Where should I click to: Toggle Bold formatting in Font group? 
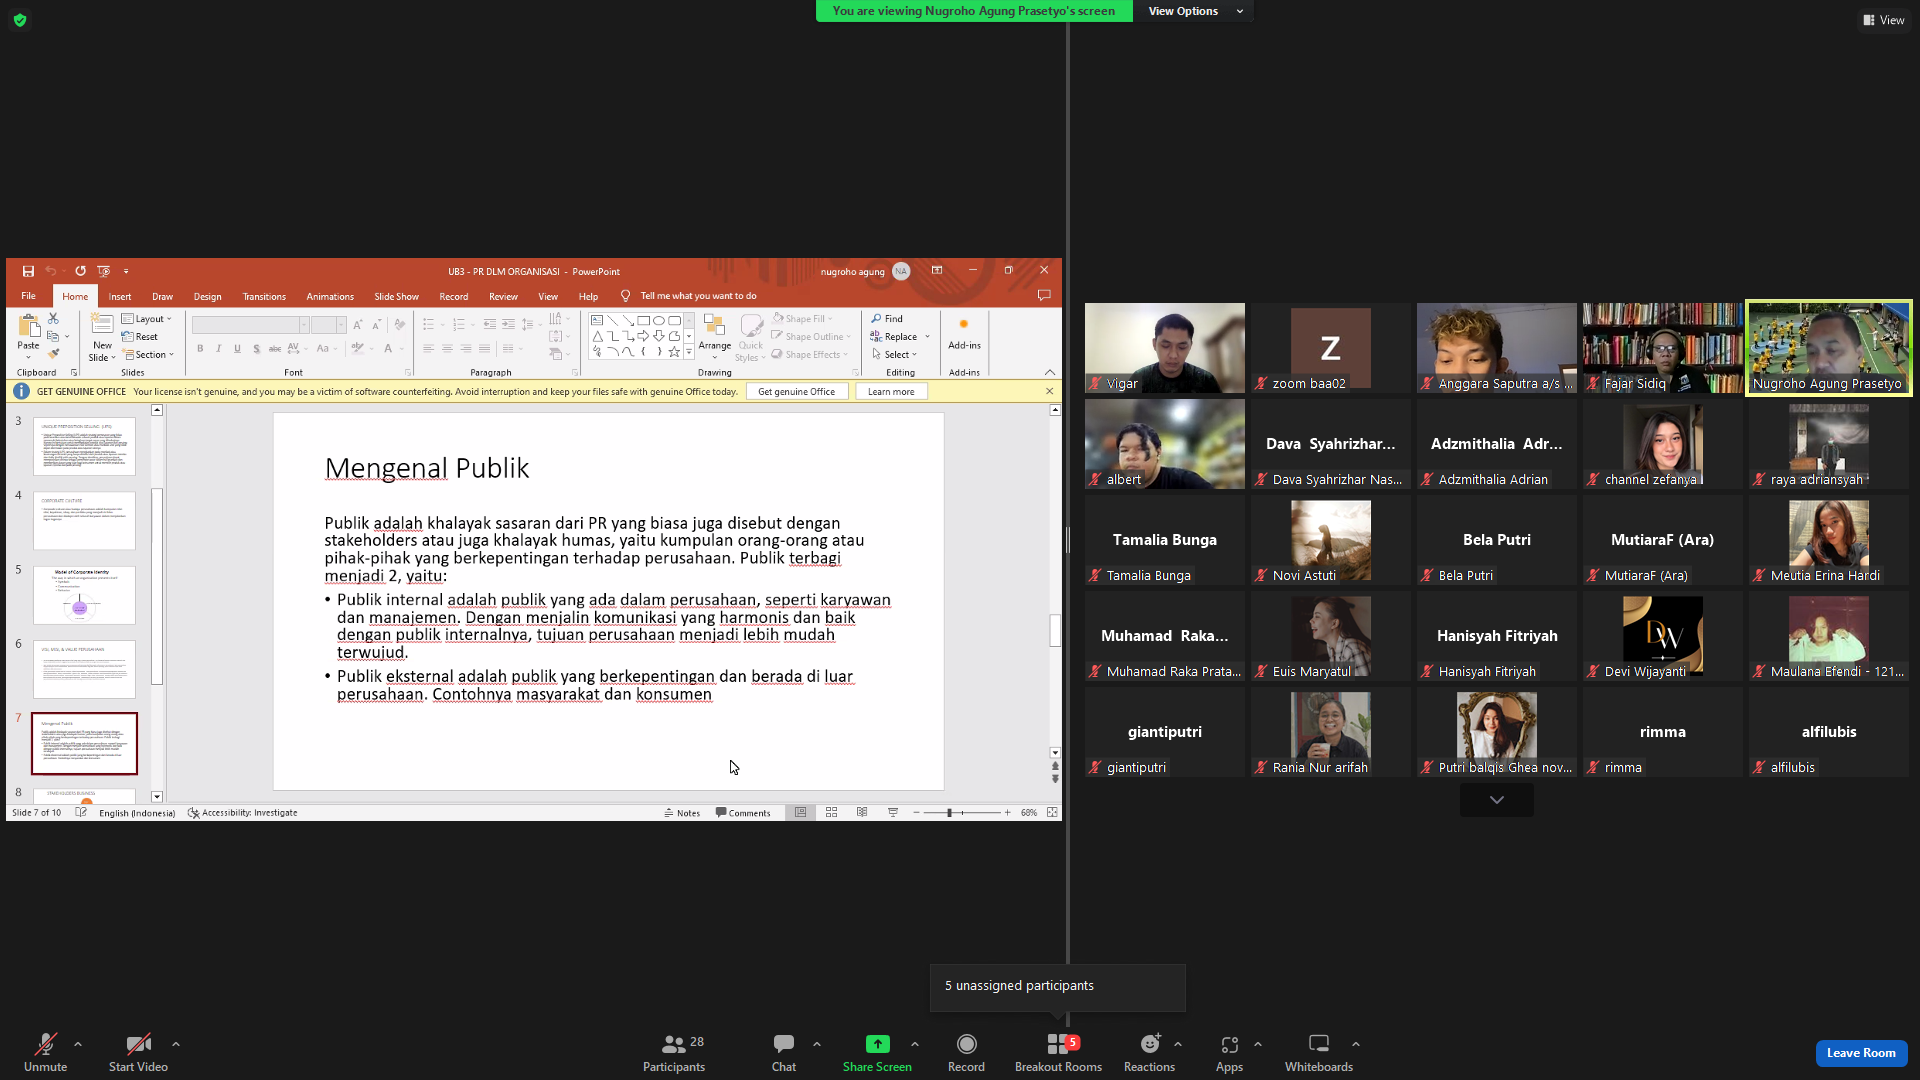pyautogui.click(x=200, y=349)
